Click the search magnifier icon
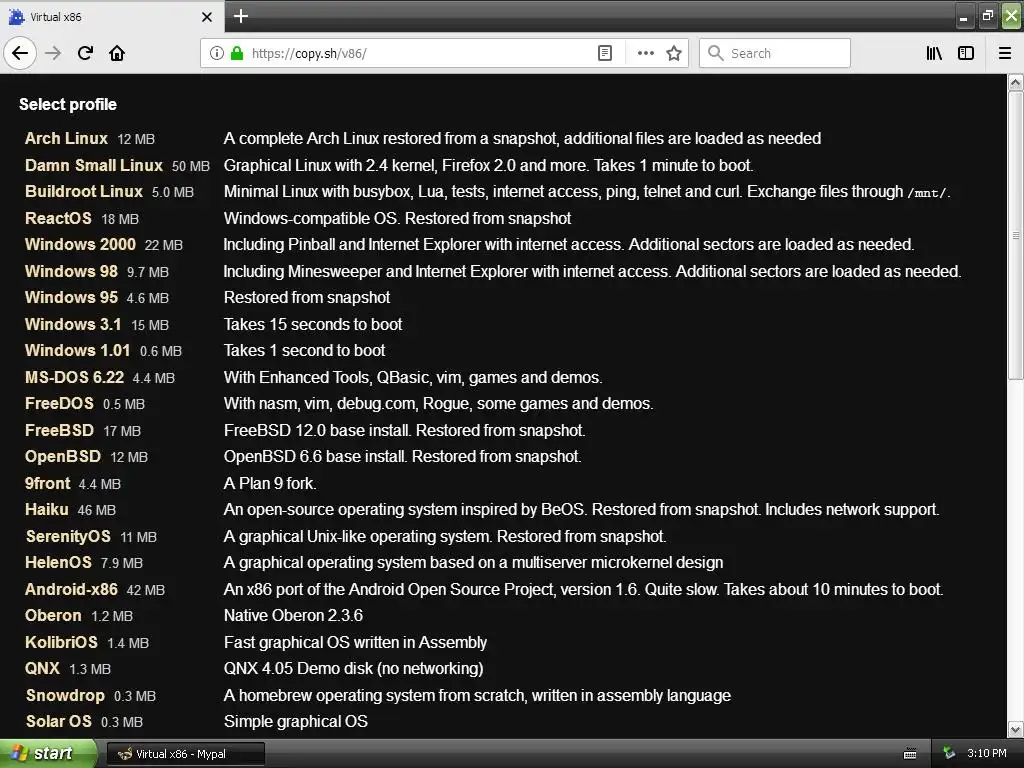 point(716,53)
